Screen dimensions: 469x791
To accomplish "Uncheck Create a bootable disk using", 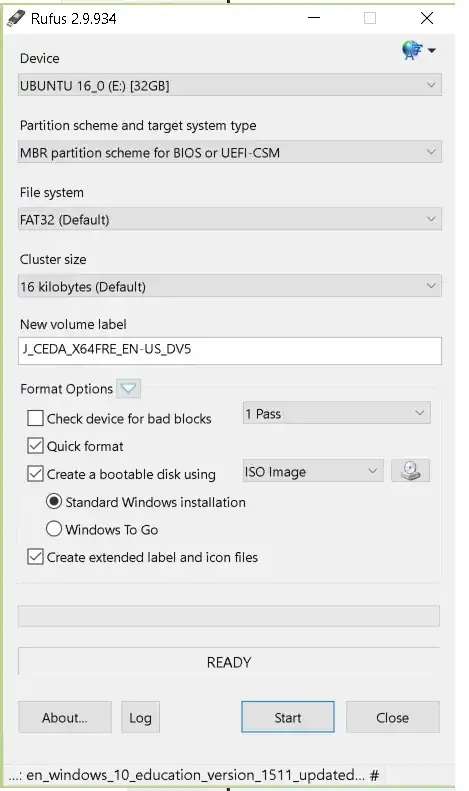I will 35,474.
